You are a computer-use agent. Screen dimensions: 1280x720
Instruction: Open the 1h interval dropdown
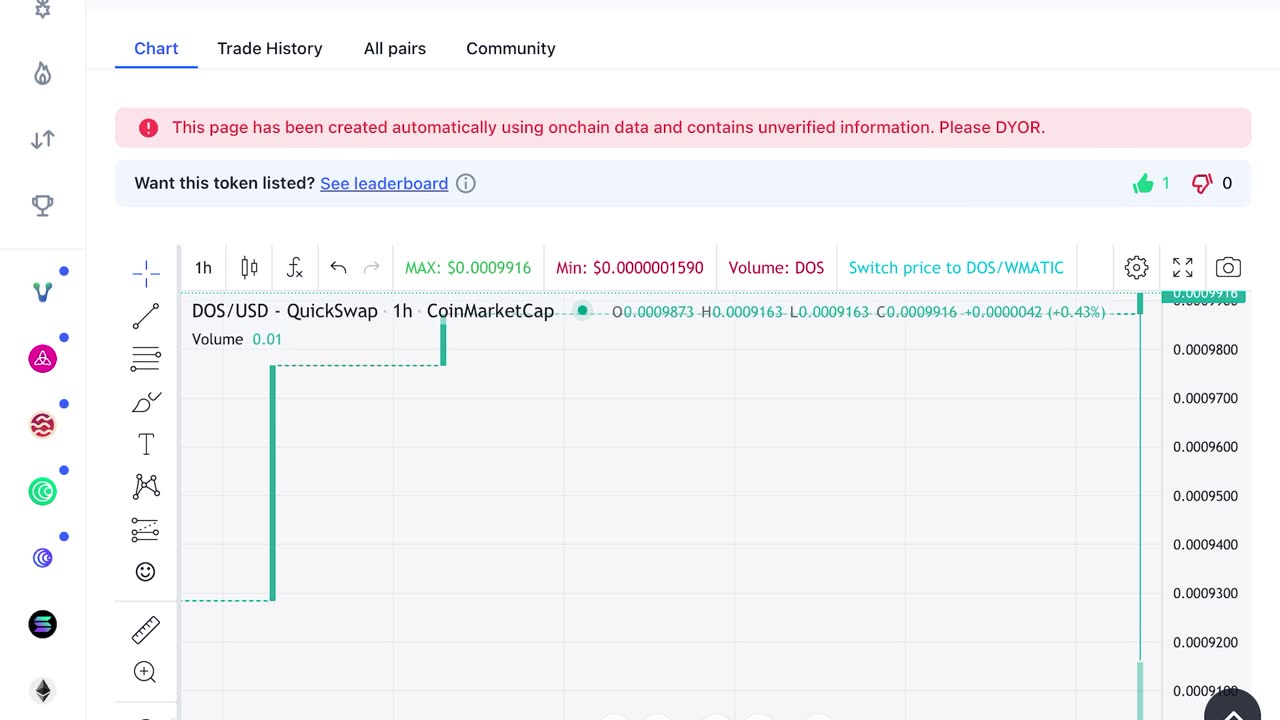[203, 267]
